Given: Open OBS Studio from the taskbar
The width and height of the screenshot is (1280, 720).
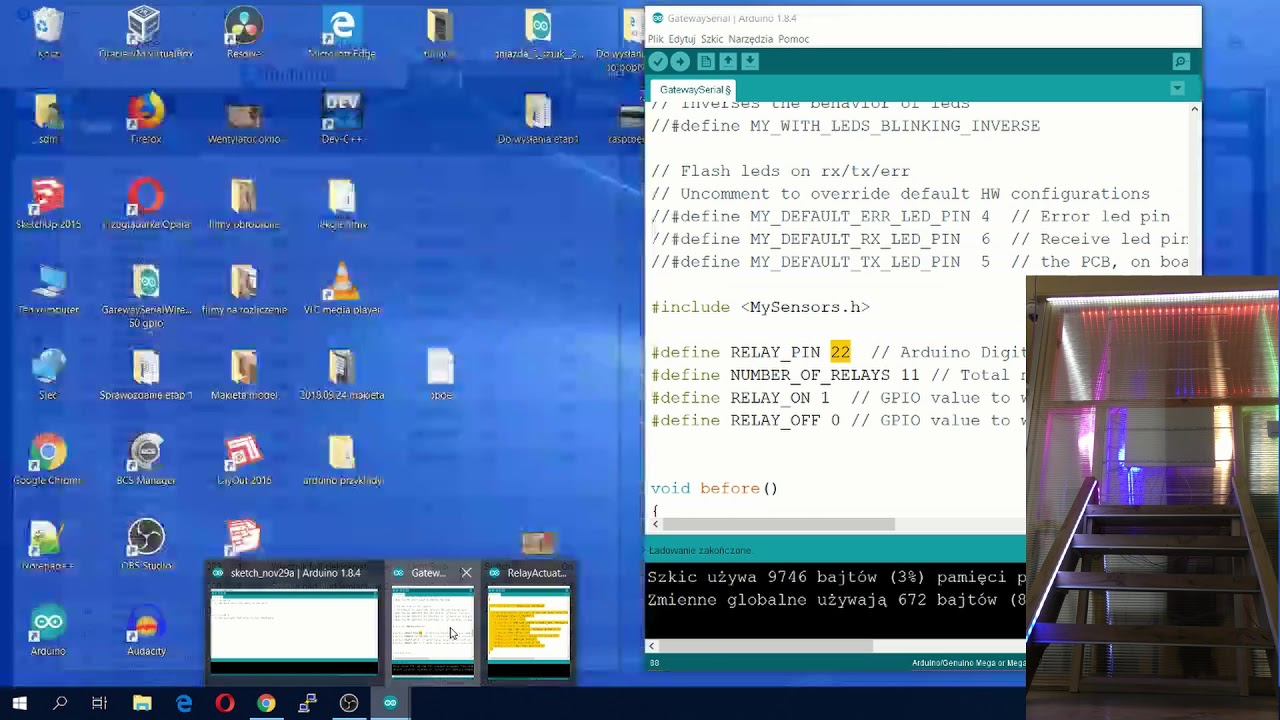Looking at the screenshot, I should coord(349,703).
